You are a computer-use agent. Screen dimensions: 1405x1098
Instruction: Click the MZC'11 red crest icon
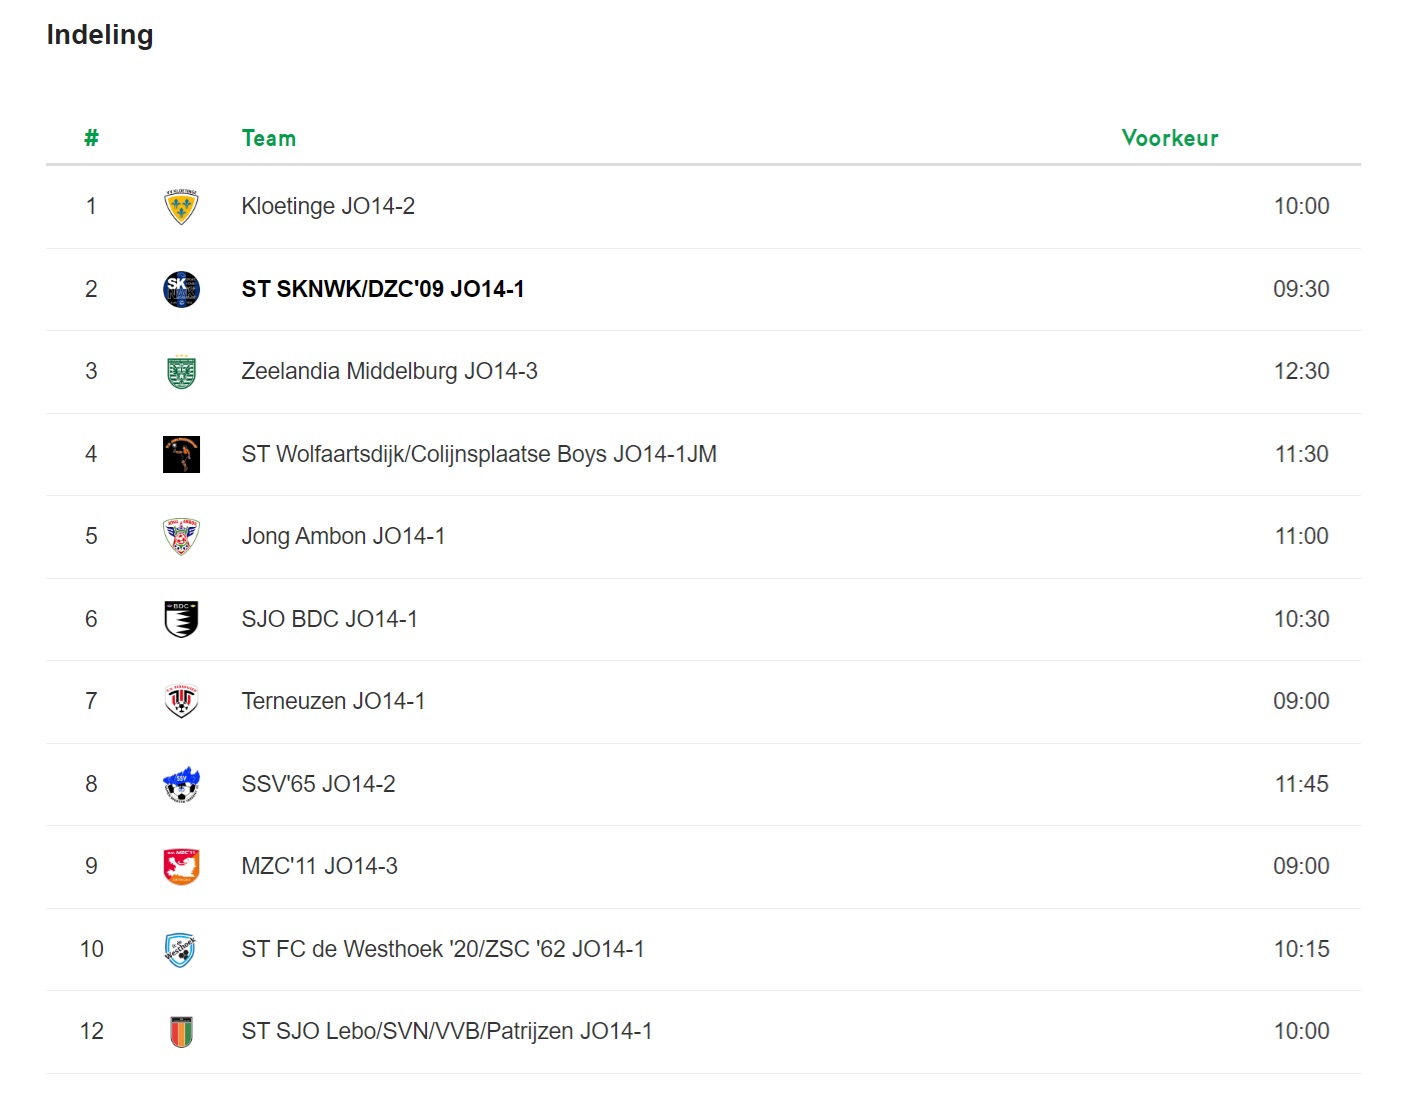pyautogui.click(x=181, y=867)
